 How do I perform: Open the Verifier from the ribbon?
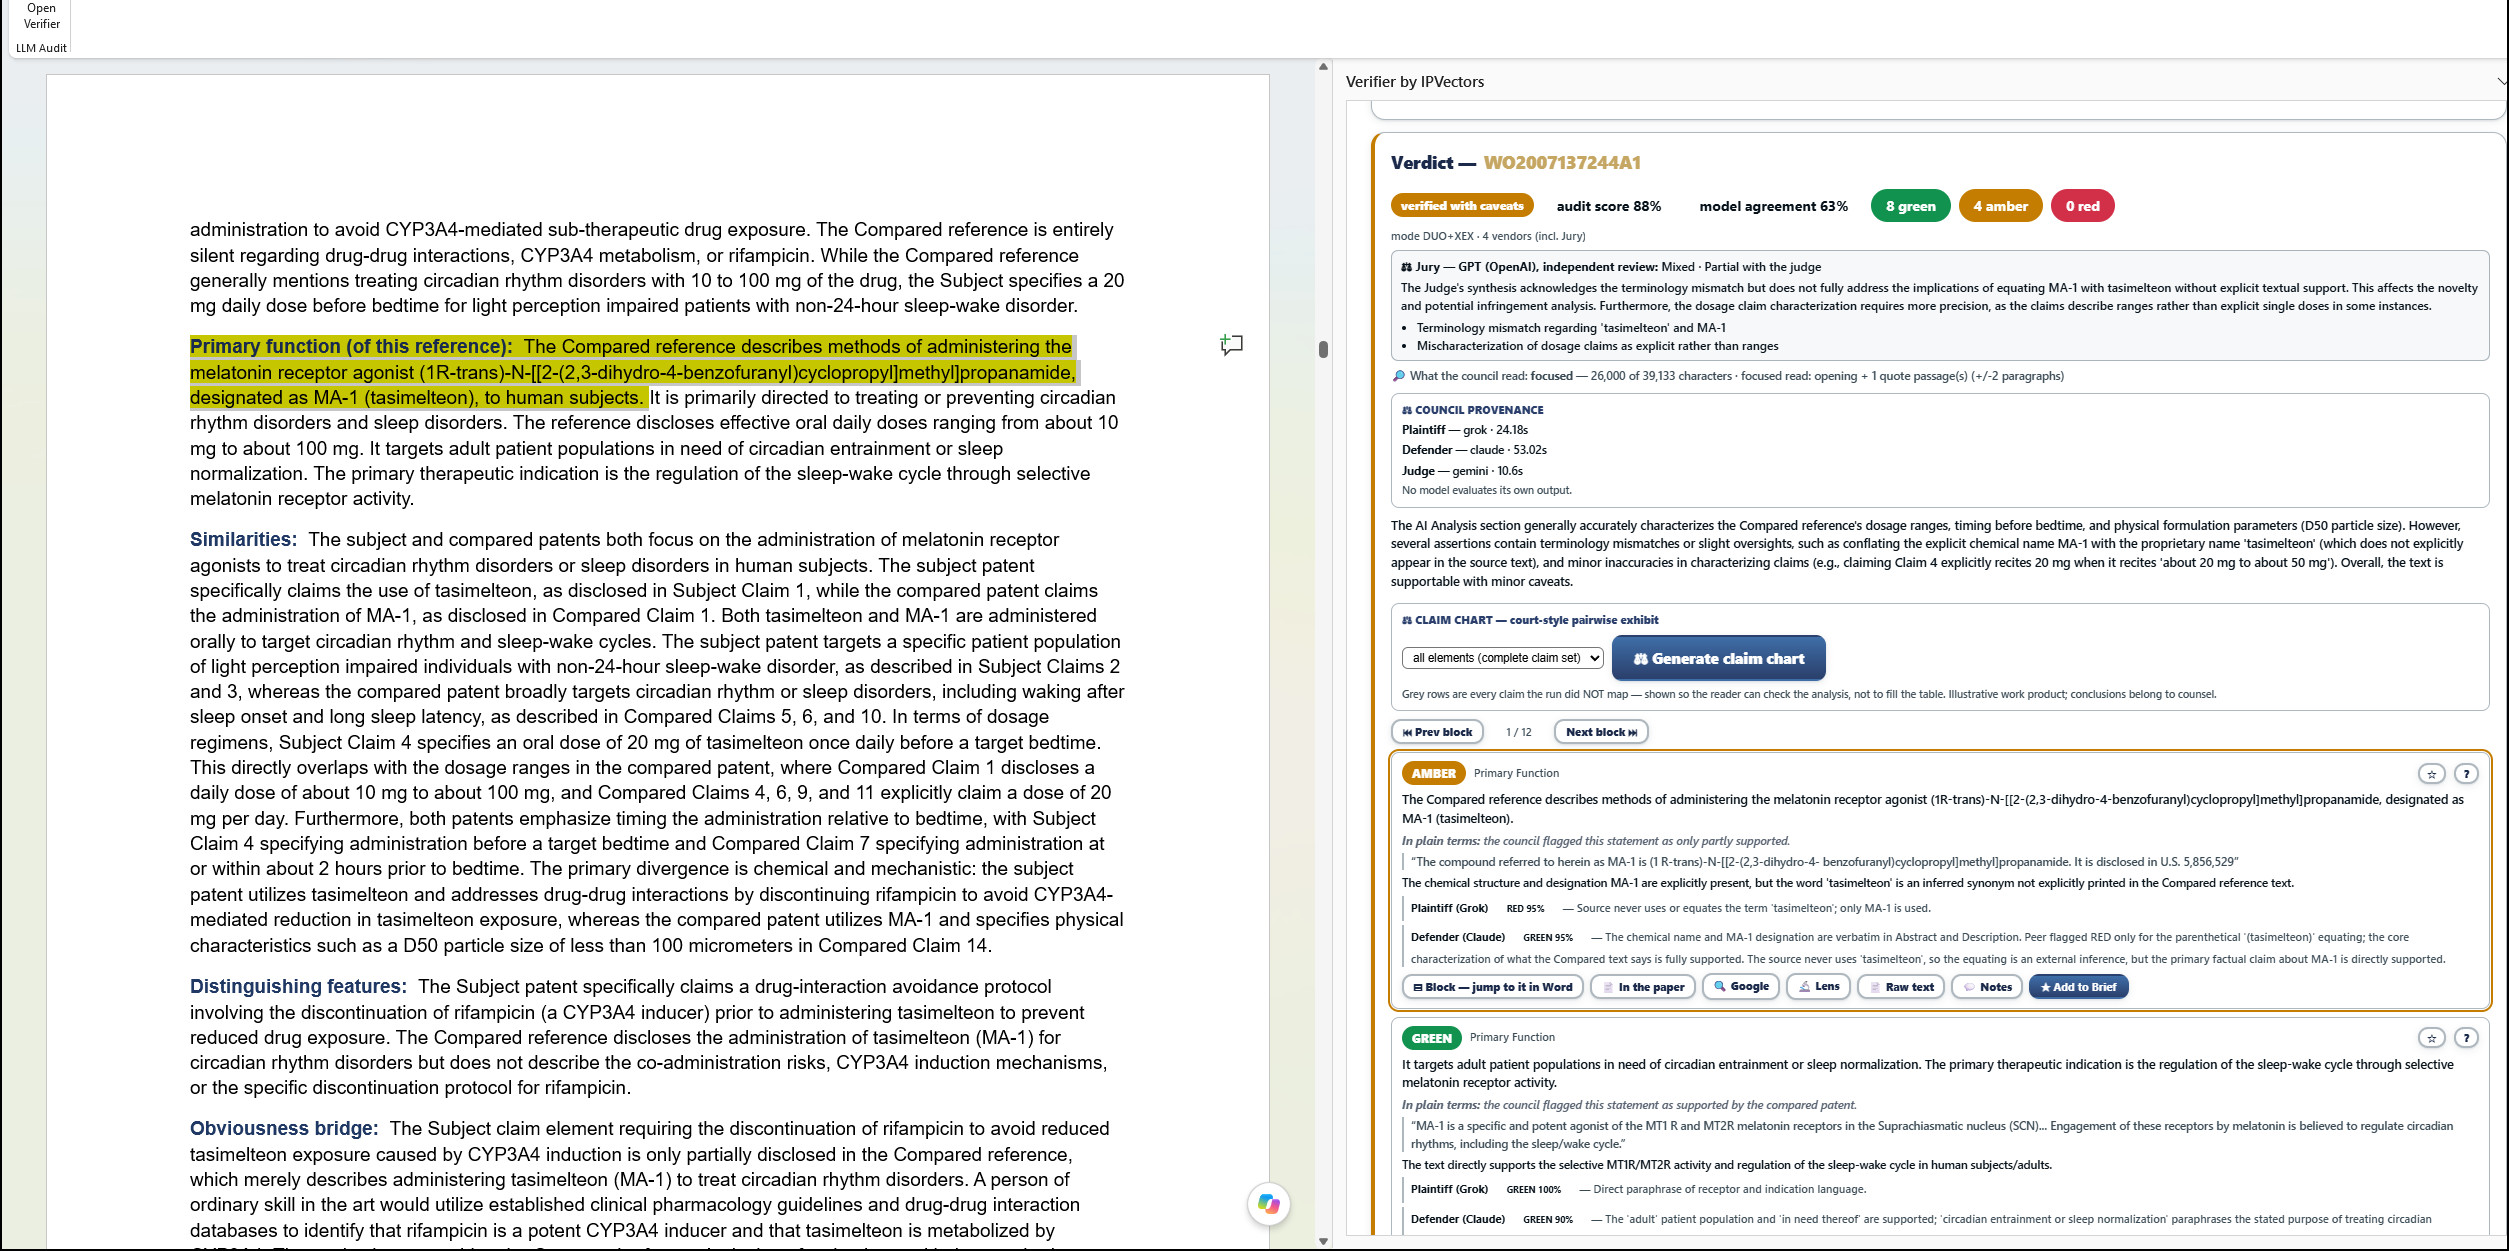coord(41,16)
